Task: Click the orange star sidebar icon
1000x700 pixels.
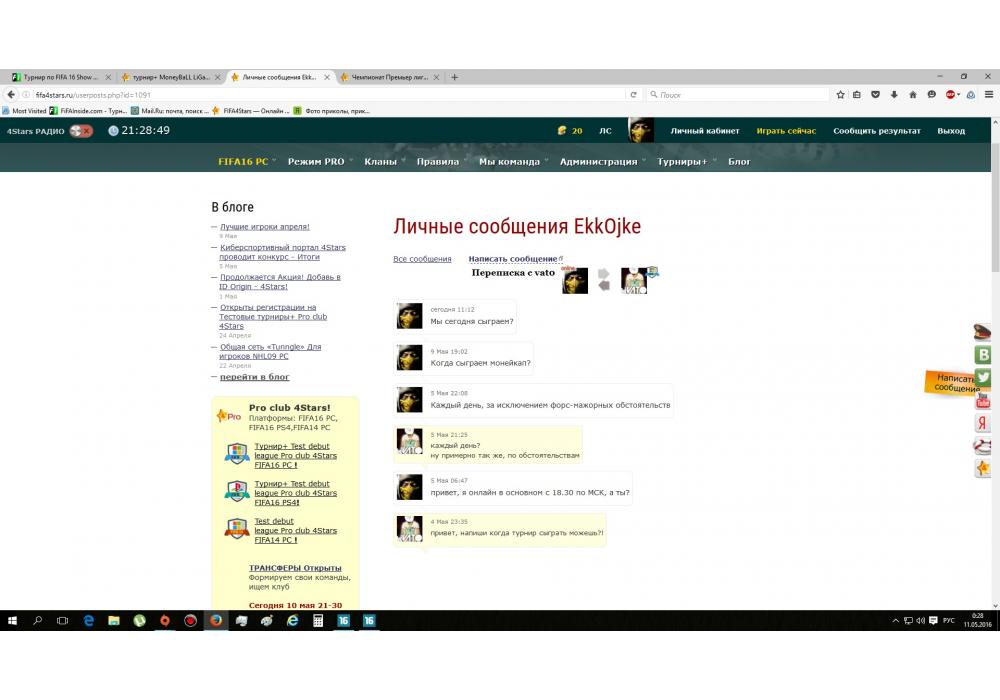Action: click(984, 468)
